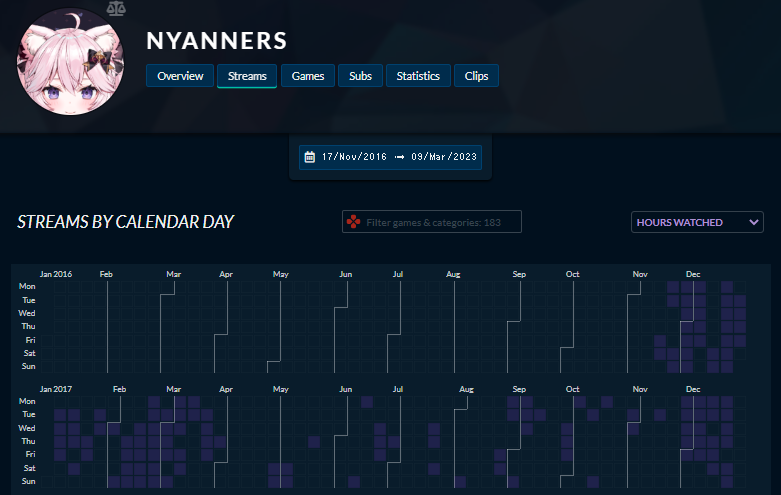Click the Jan 2017 month label
The image size is (781, 495).
pos(56,389)
